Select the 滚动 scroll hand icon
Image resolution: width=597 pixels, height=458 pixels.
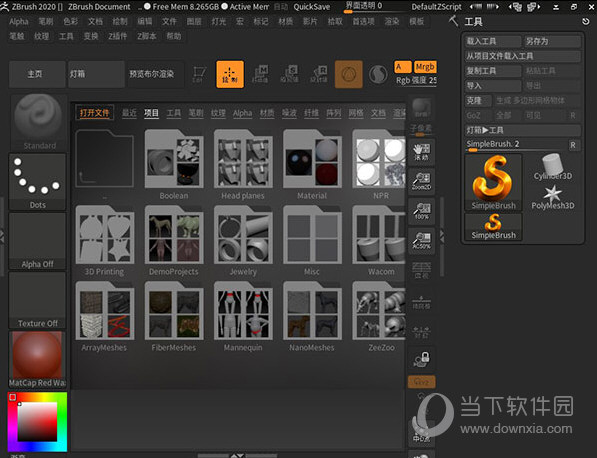pos(421,152)
